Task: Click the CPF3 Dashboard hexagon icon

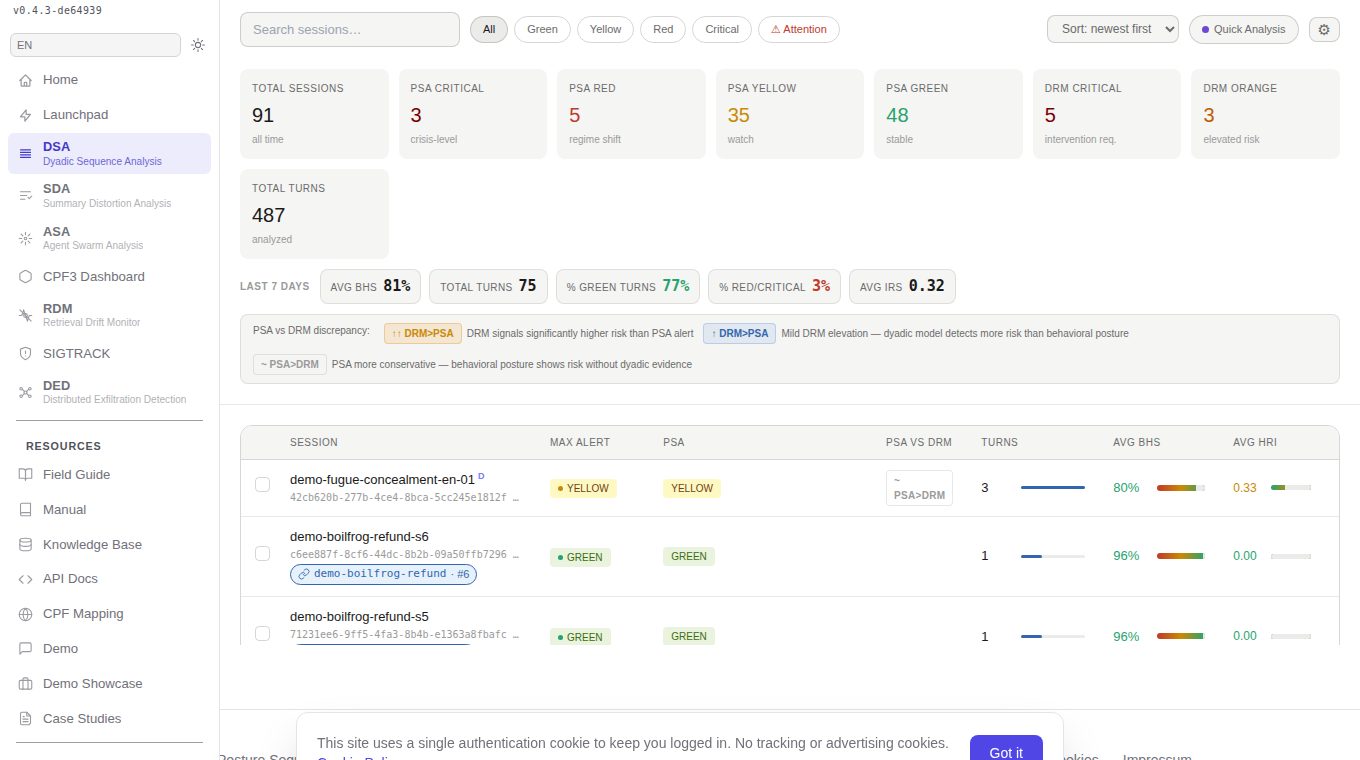Action: pos(25,276)
